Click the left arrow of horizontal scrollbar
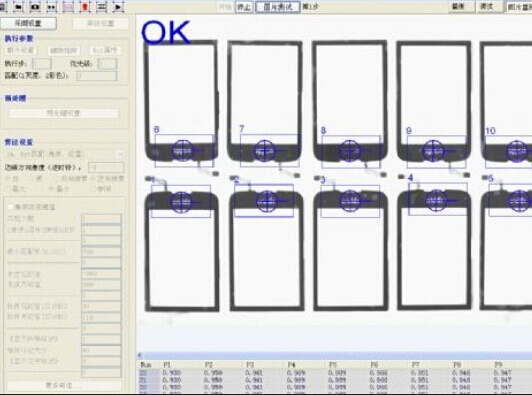532x395 pixels. coord(140,355)
